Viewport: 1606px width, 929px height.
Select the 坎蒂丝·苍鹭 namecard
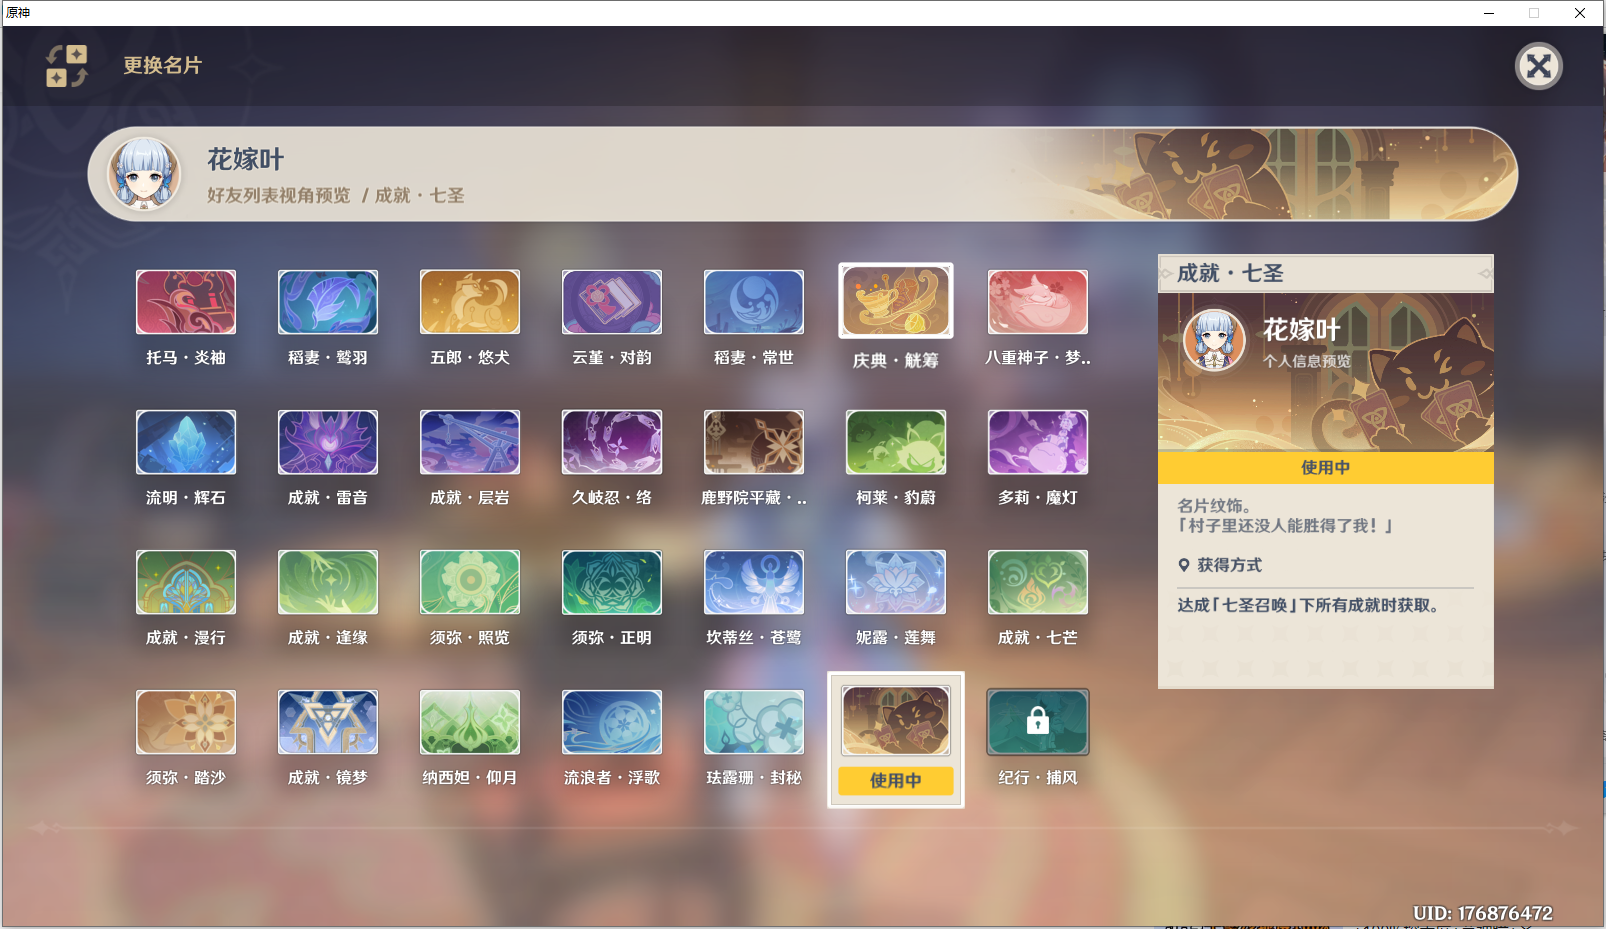[x=754, y=582]
